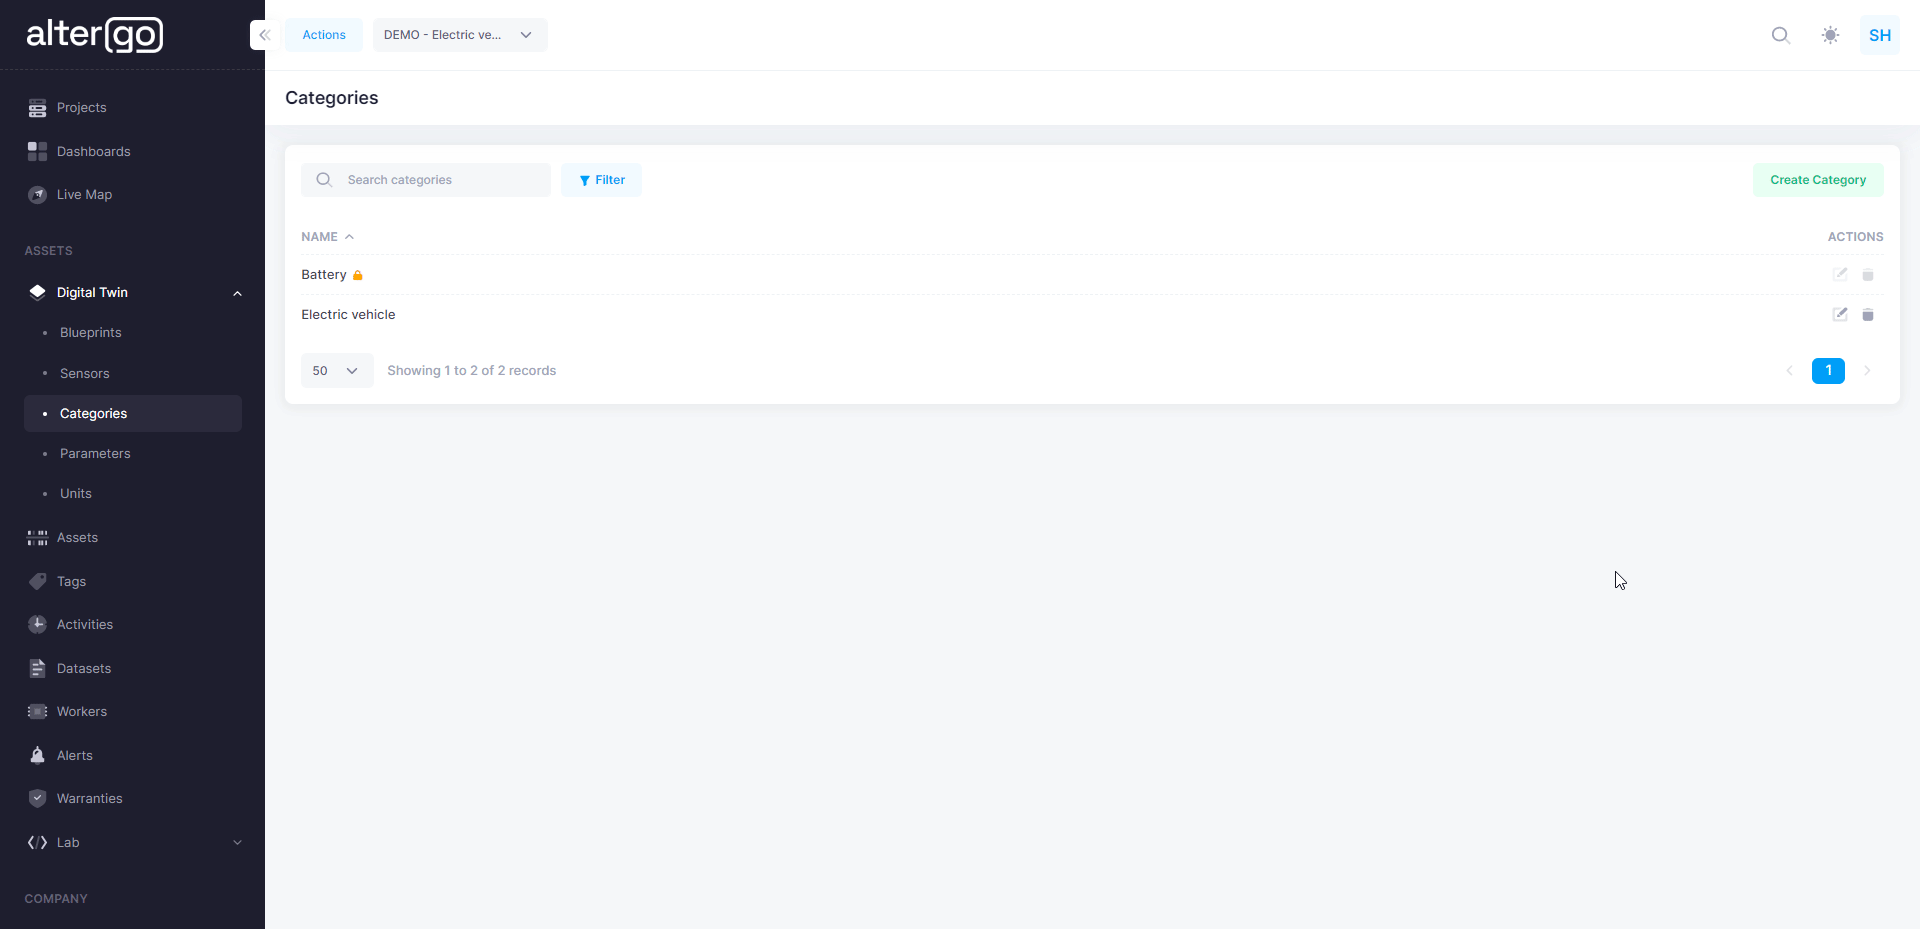Click the Tags icon in sidebar

click(37, 581)
